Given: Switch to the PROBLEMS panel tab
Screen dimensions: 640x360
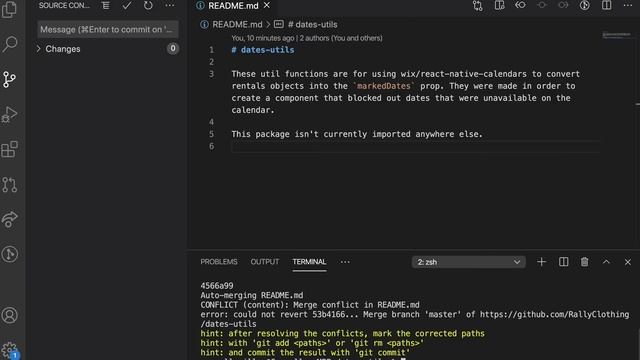Looking at the screenshot, I should [219, 262].
